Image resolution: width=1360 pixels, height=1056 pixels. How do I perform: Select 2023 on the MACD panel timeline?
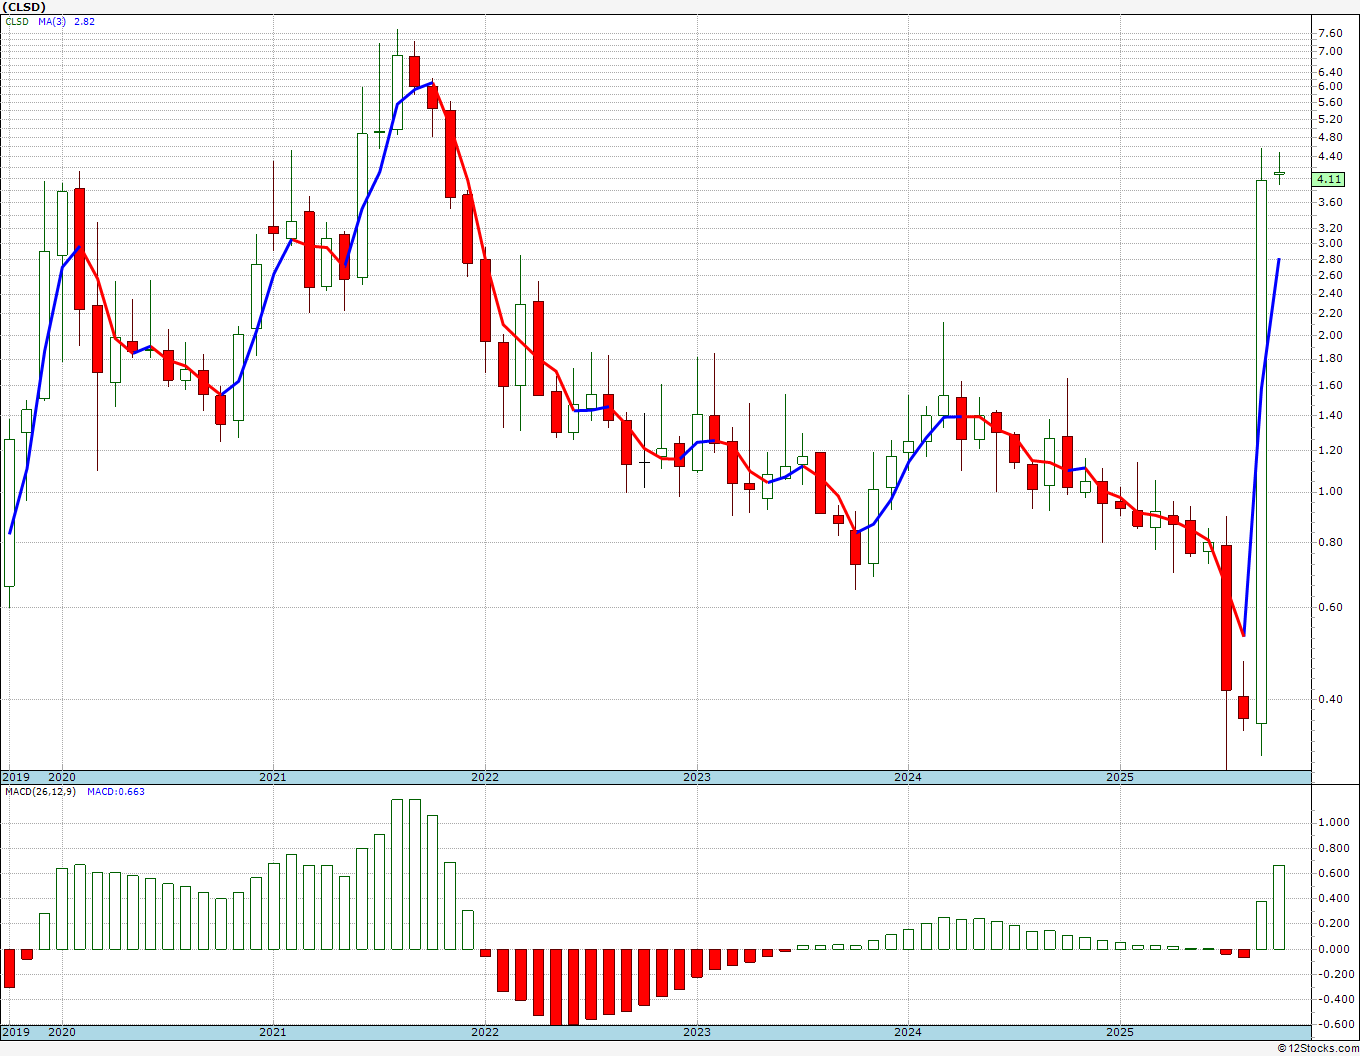point(697,1032)
